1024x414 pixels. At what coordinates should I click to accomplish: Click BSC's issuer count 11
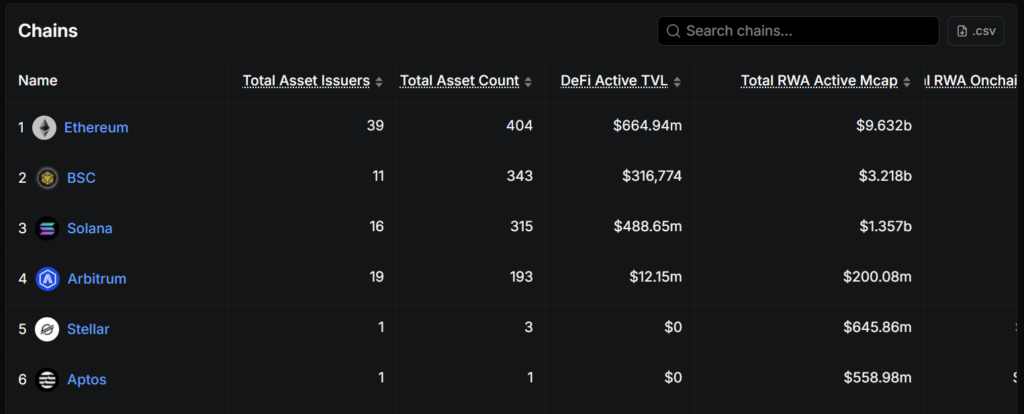tap(377, 176)
